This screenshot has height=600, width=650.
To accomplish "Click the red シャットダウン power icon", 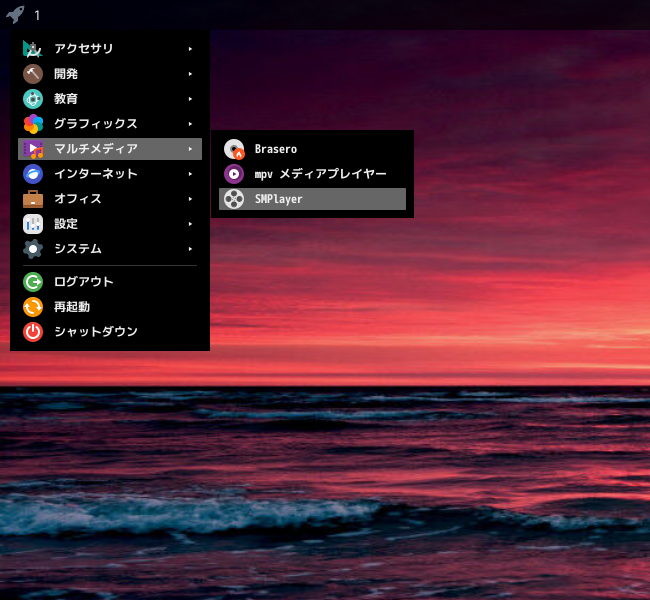I will coord(33,332).
